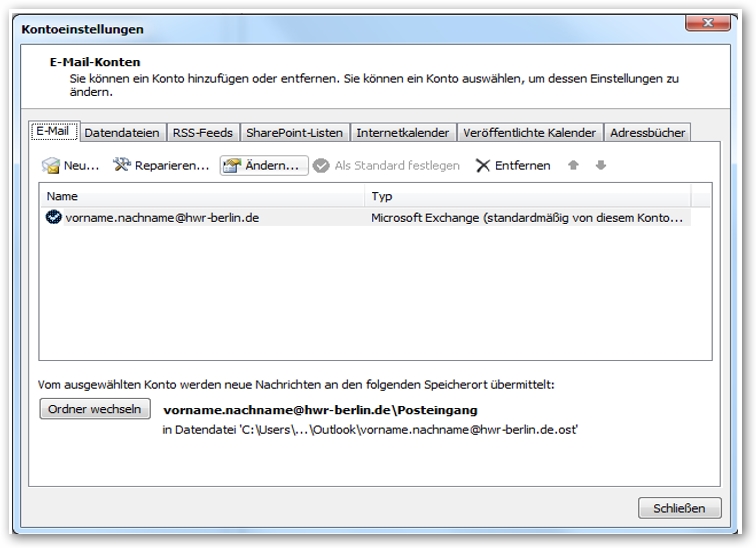Viewport: 756px width, 548px height.
Task: Click the default account checkmark icon
Action: (x=54, y=217)
